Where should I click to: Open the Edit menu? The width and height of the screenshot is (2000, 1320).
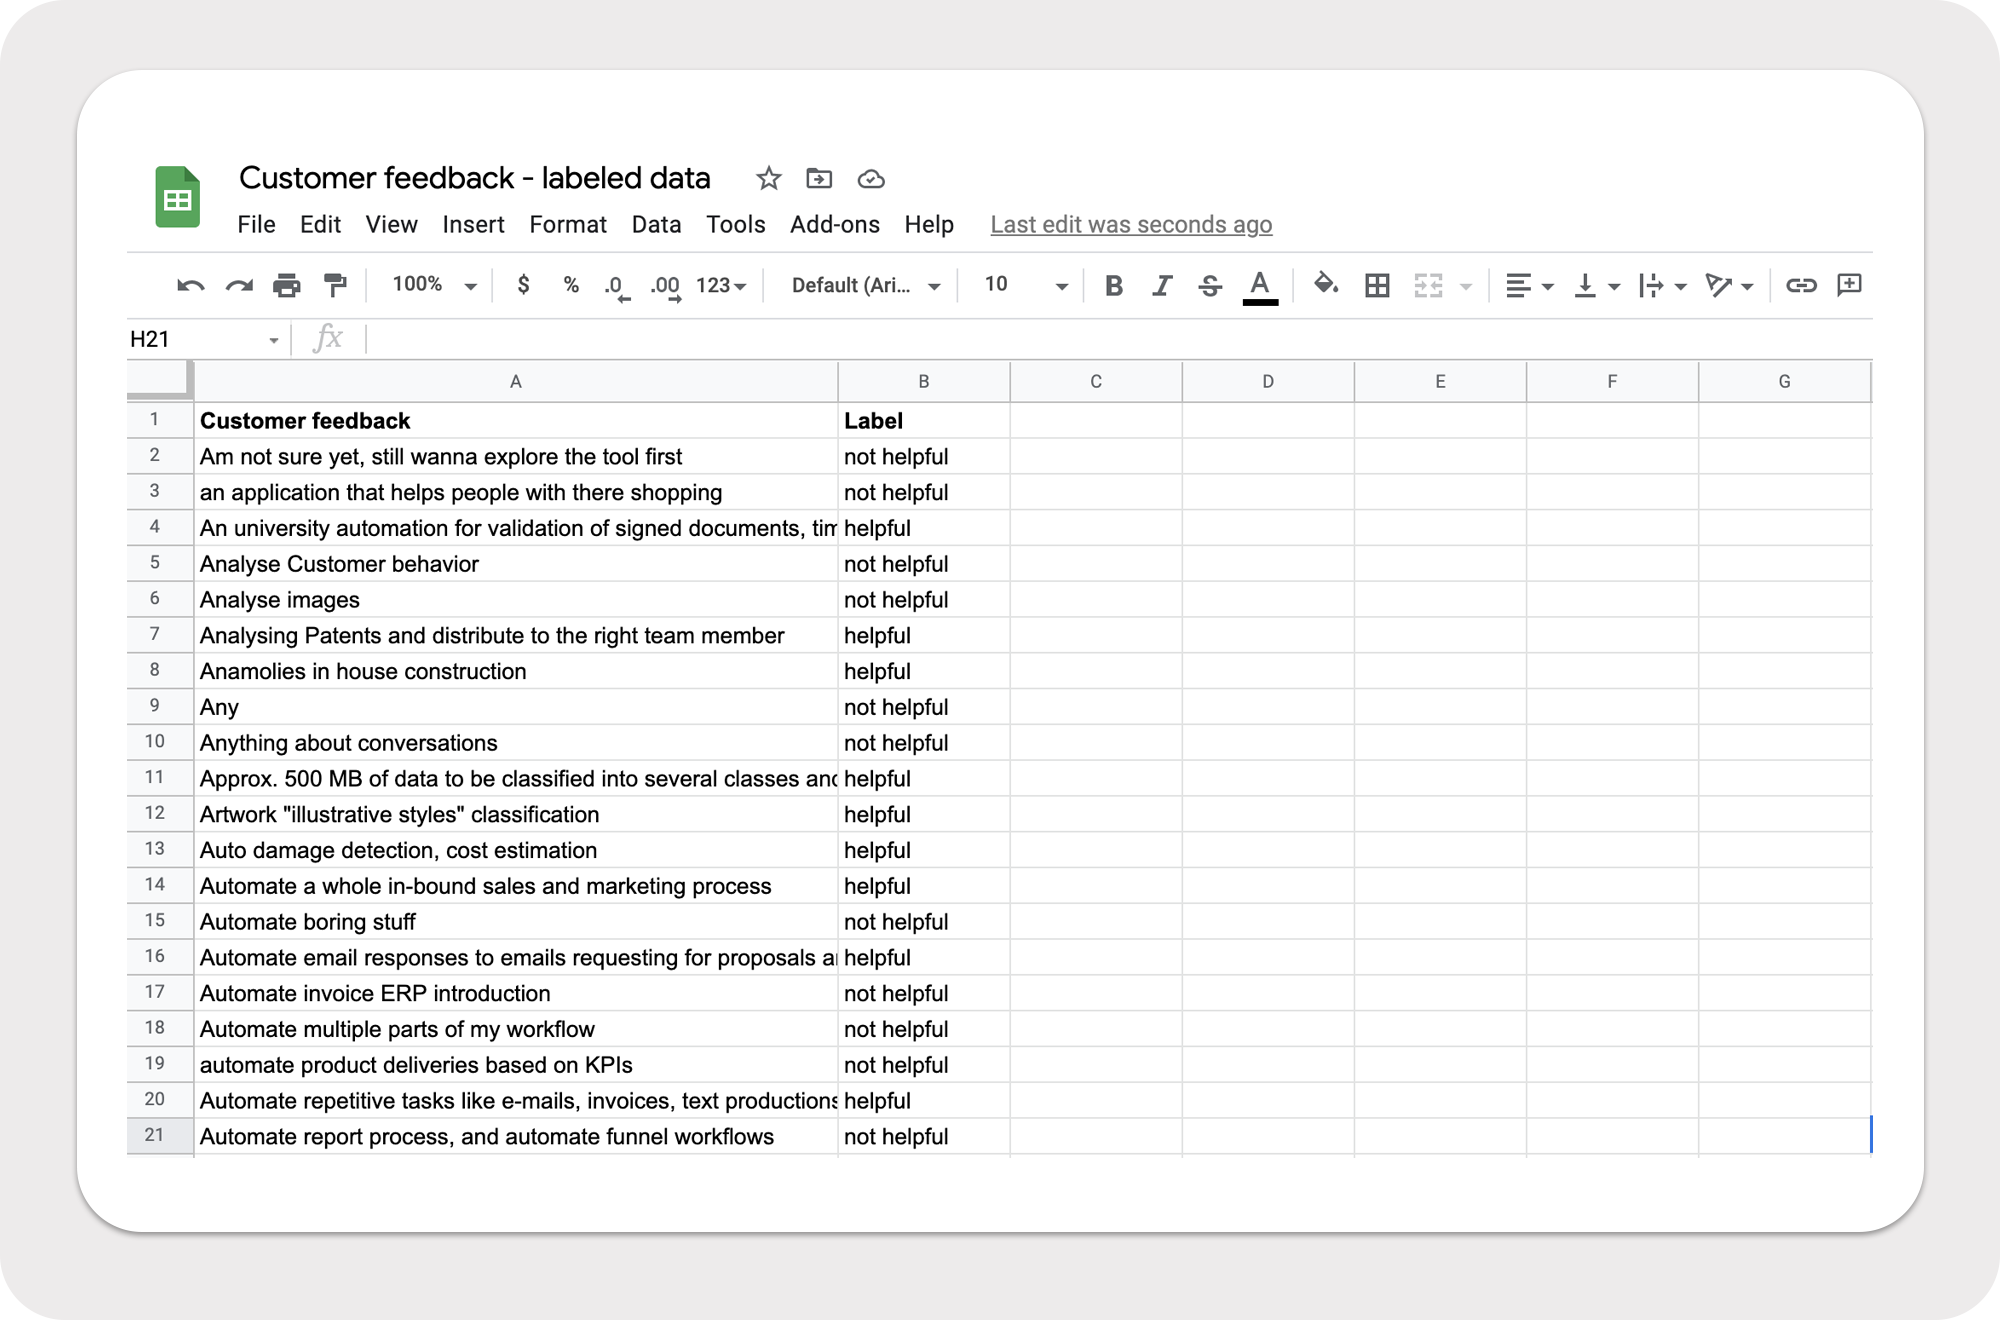coord(320,225)
